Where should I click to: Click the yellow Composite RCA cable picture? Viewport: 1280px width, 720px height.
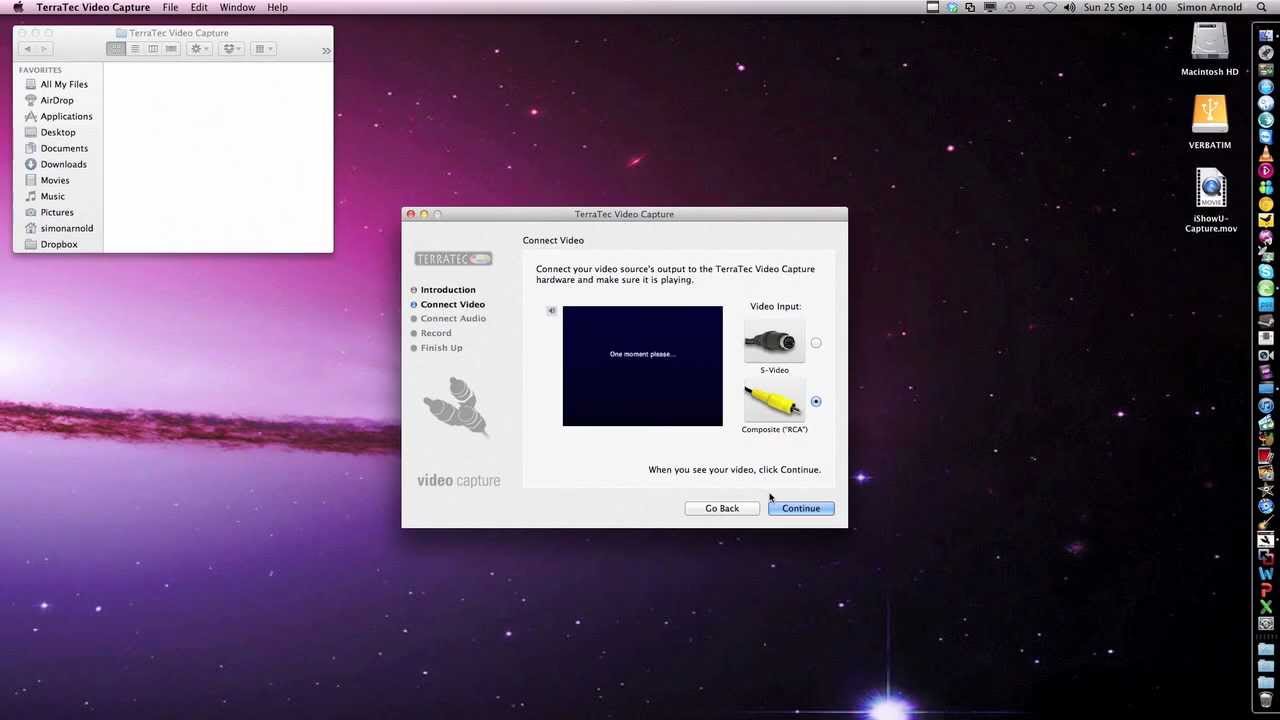[774, 402]
